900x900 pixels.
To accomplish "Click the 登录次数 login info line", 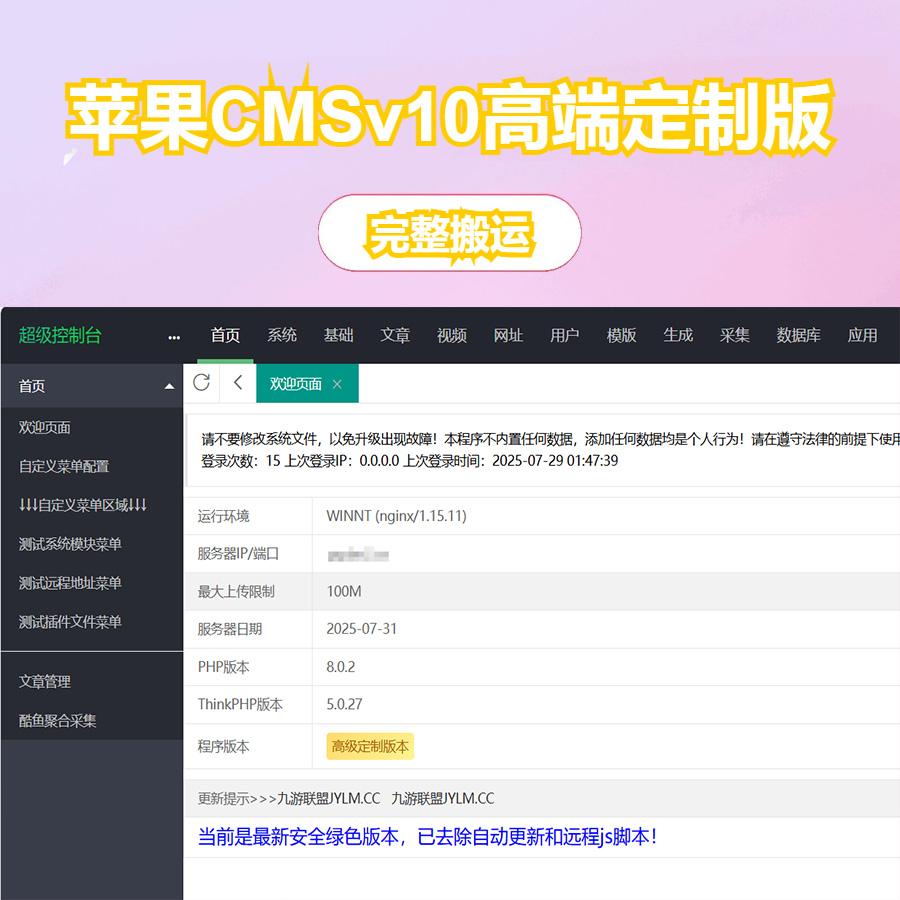I will click(x=410, y=461).
